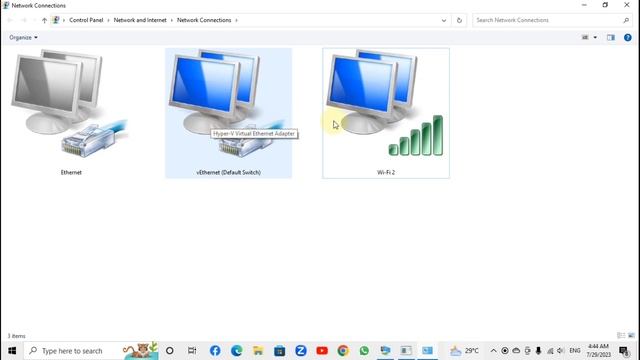Click the taskbar search box

[91, 351]
